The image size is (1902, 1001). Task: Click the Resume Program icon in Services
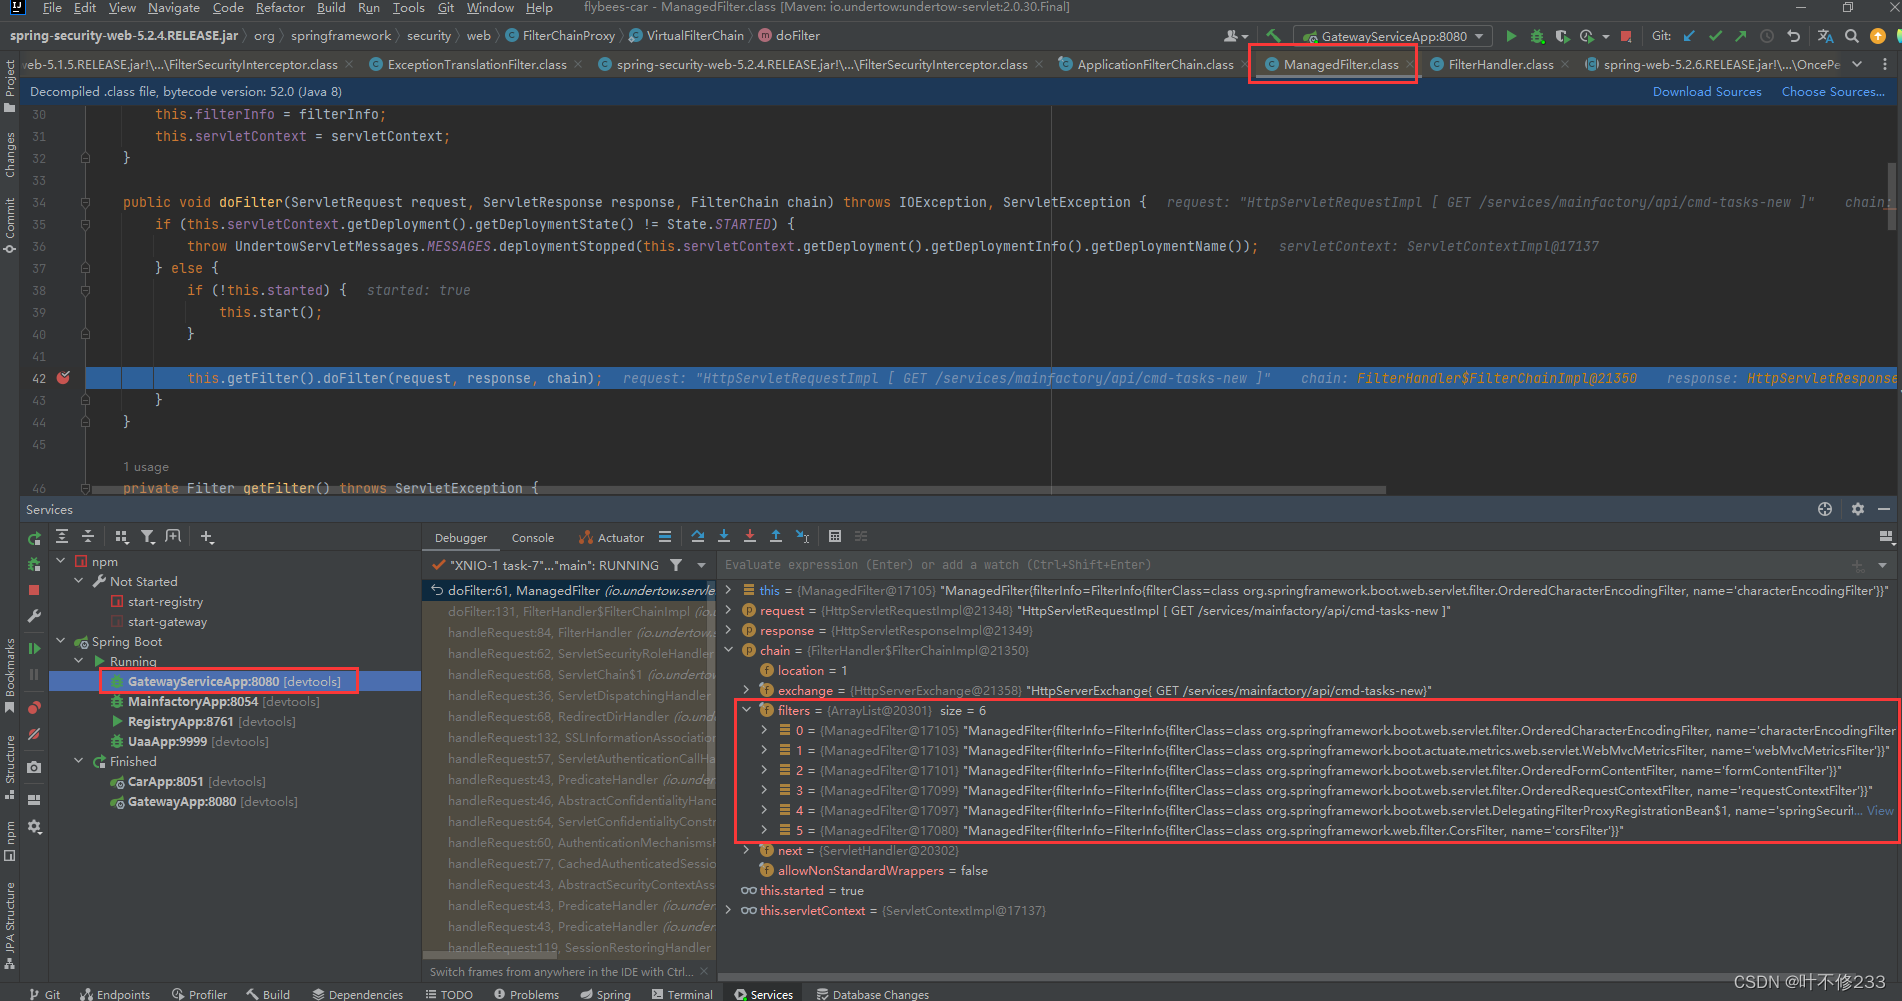(x=35, y=649)
